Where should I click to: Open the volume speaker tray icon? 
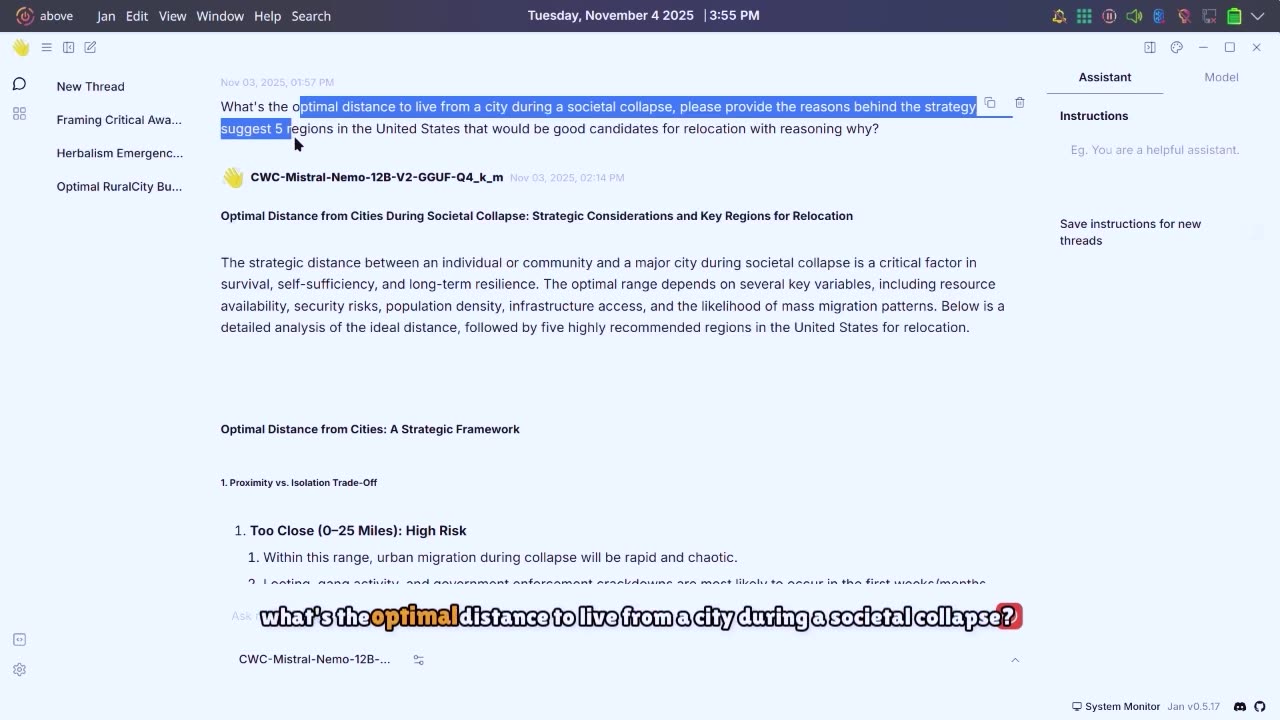(x=1134, y=16)
